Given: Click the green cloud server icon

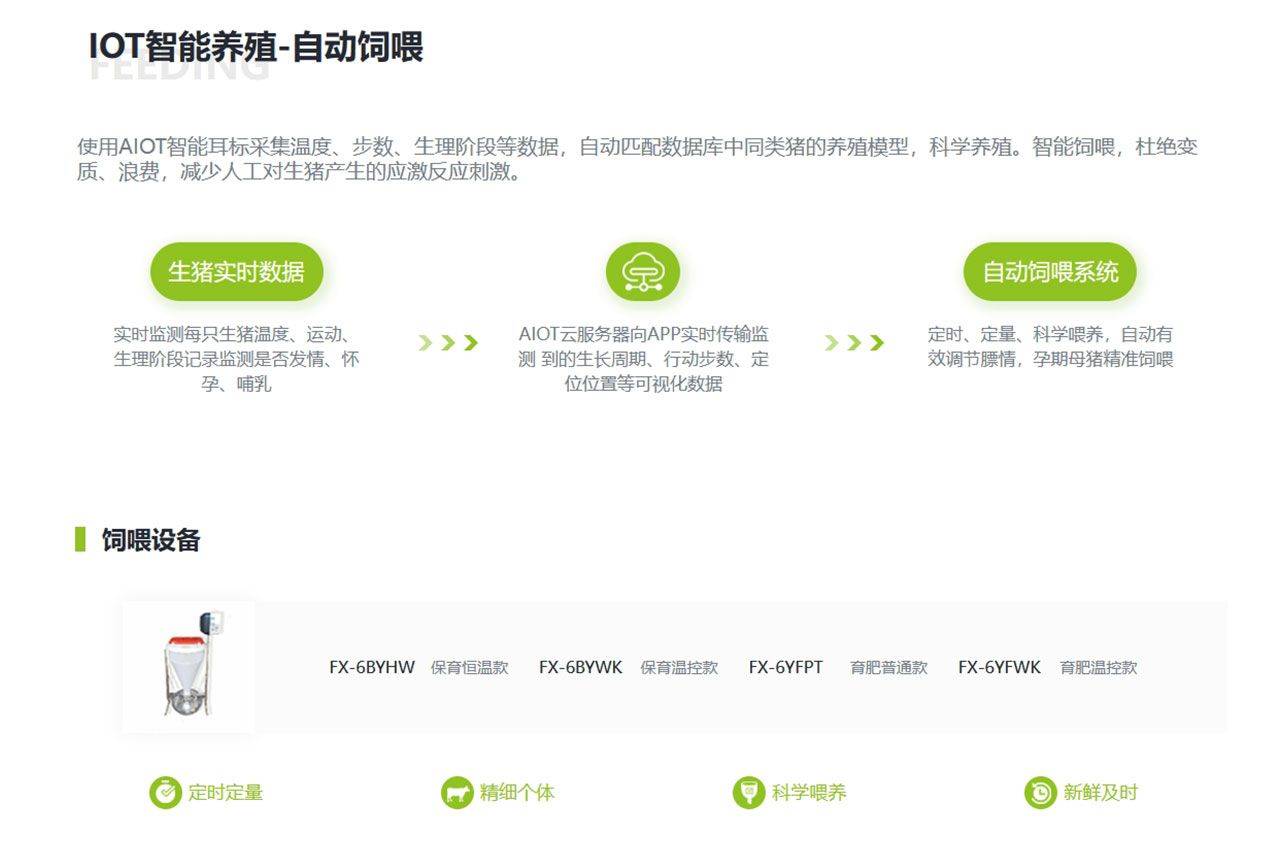Looking at the screenshot, I should pyautogui.click(x=642, y=272).
